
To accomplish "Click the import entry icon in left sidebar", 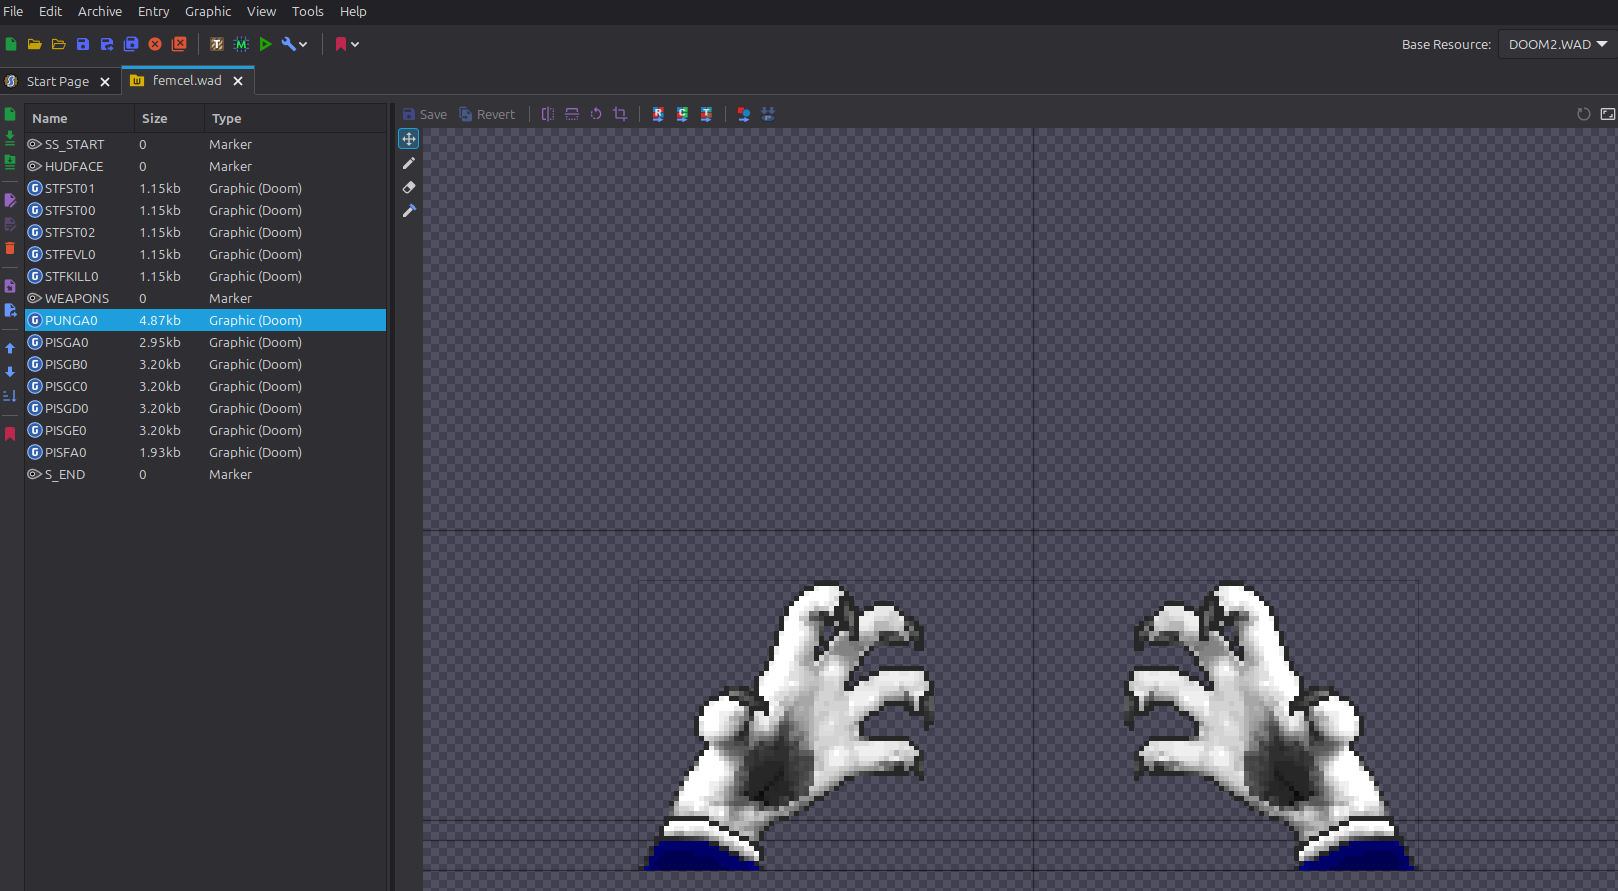I will (x=10, y=286).
